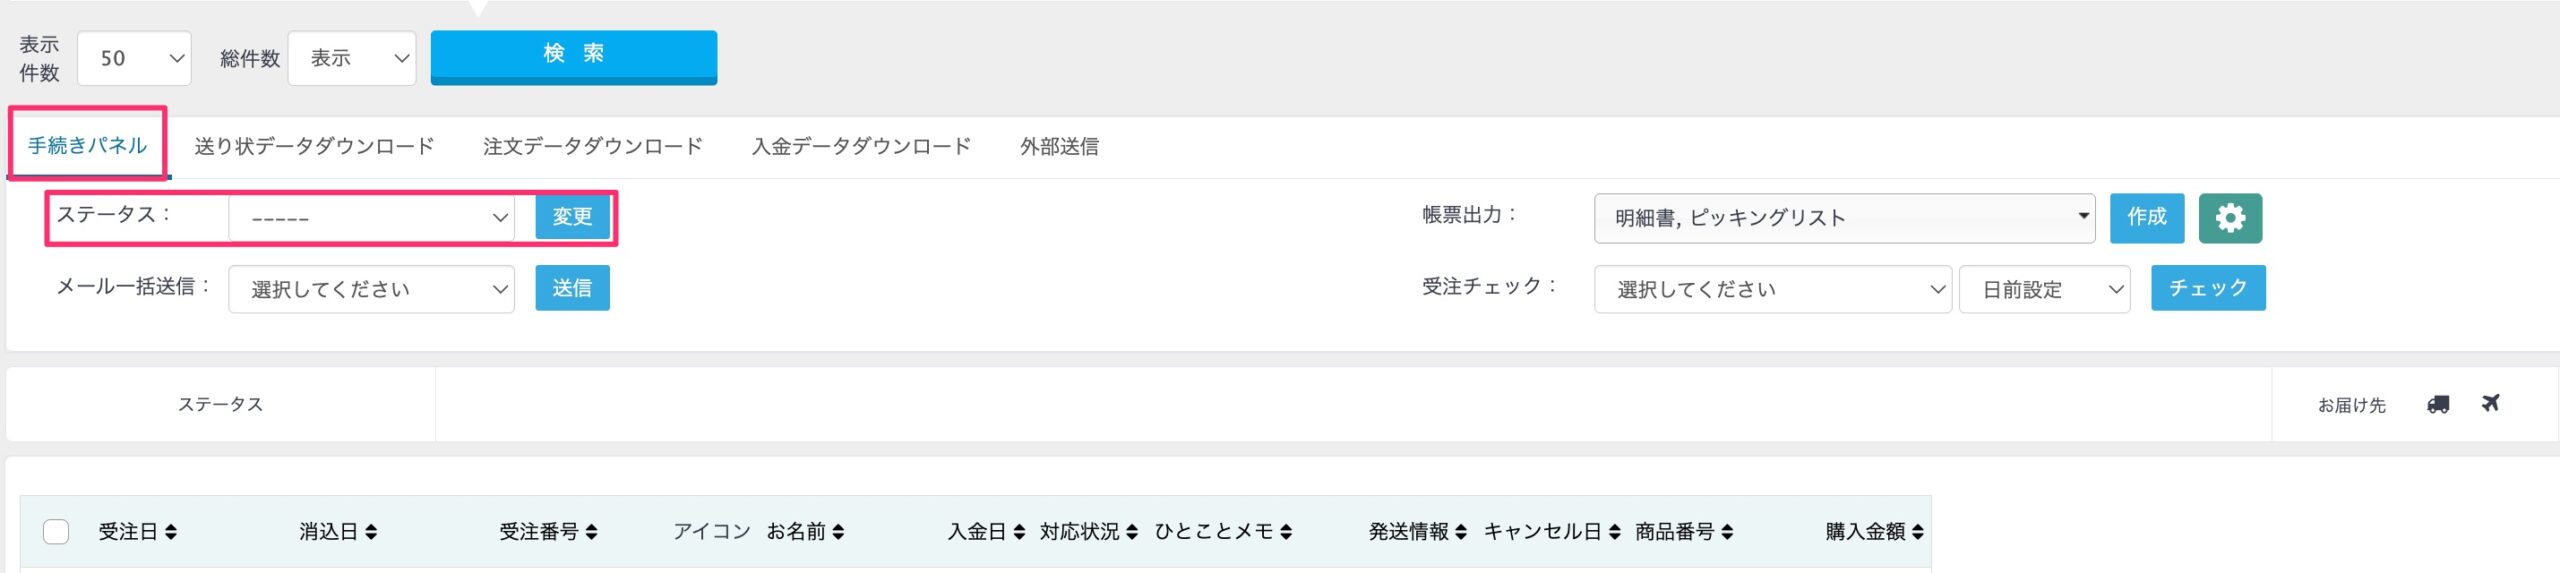Click the 検索 search button
2560x573 pixels.
(574, 57)
